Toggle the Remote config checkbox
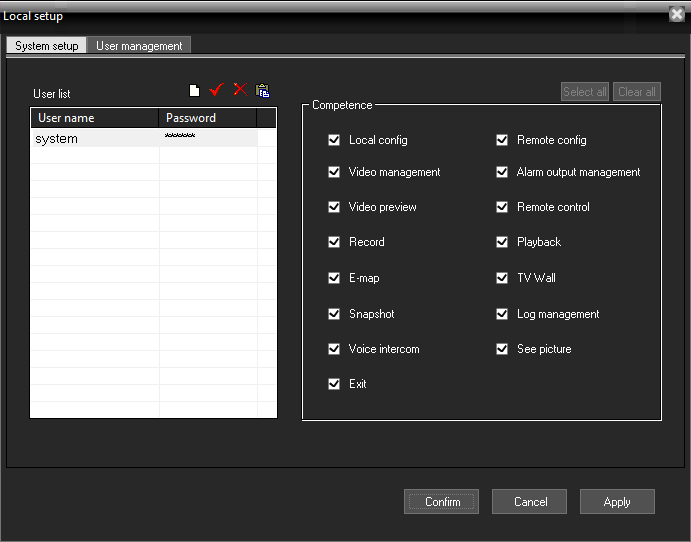The width and height of the screenshot is (691, 542). [x=502, y=140]
